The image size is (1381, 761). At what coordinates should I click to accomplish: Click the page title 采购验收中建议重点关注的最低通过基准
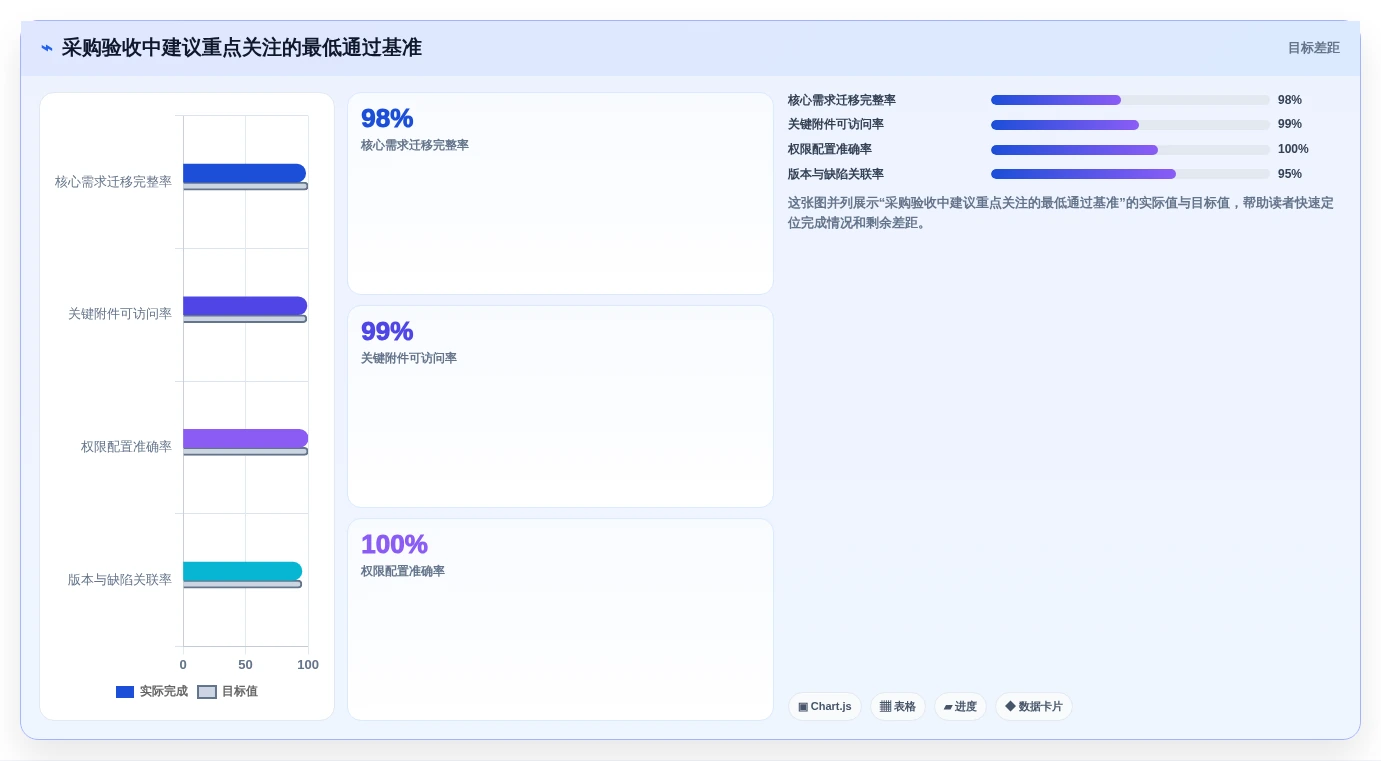tap(242, 48)
